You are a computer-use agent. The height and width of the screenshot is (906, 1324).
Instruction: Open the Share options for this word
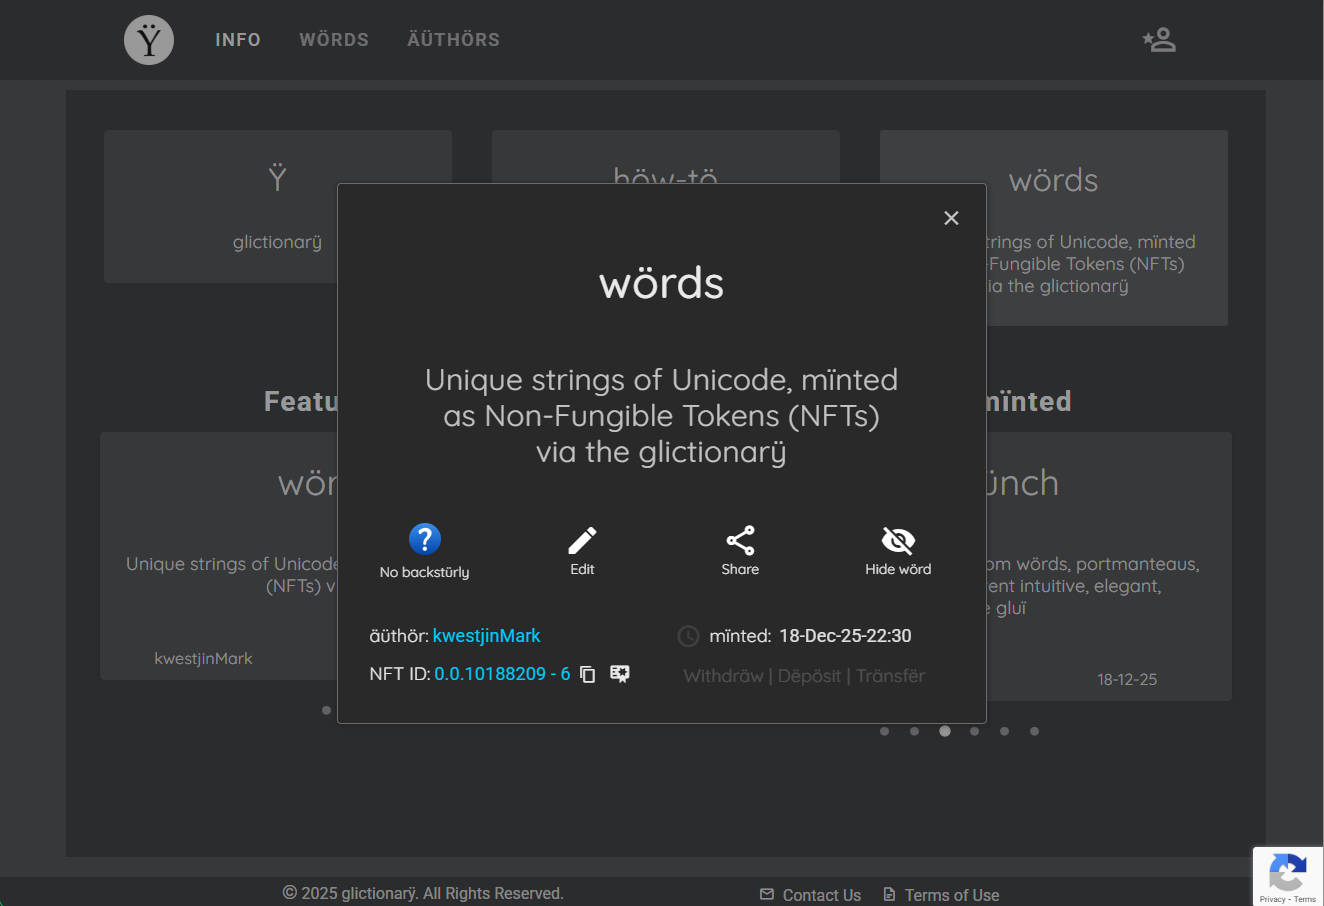tap(740, 540)
